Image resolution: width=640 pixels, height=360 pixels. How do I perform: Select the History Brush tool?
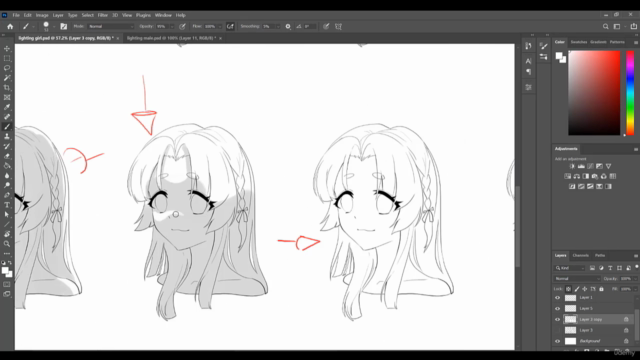click(7, 147)
